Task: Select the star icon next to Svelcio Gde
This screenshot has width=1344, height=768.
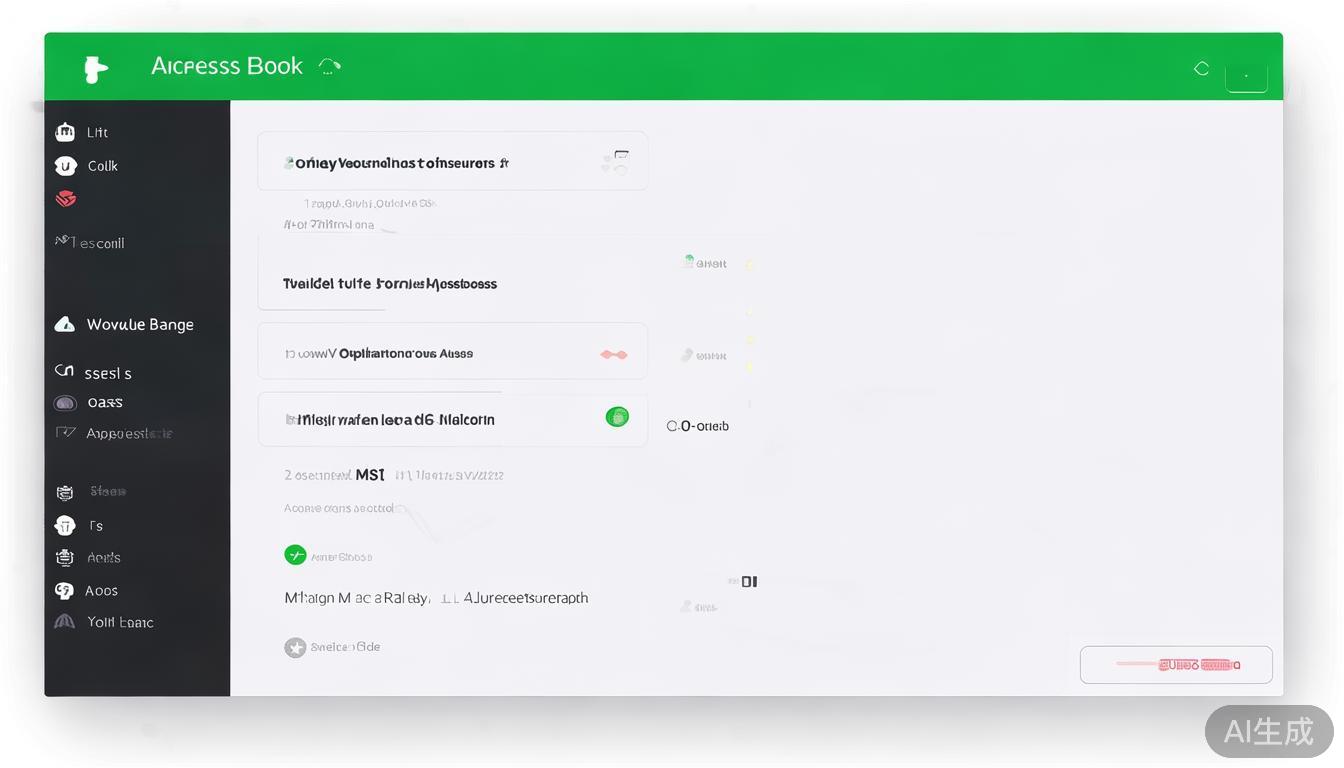Action: [295, 647]
